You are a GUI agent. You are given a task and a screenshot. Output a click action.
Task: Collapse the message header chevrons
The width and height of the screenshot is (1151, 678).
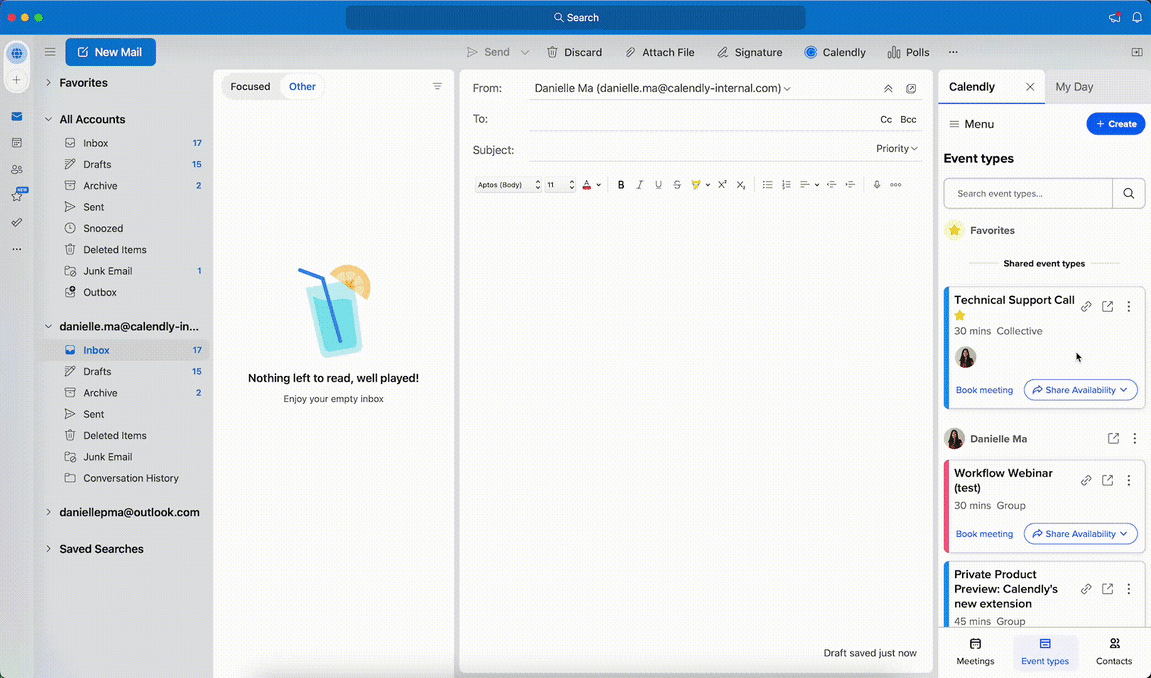888,89
